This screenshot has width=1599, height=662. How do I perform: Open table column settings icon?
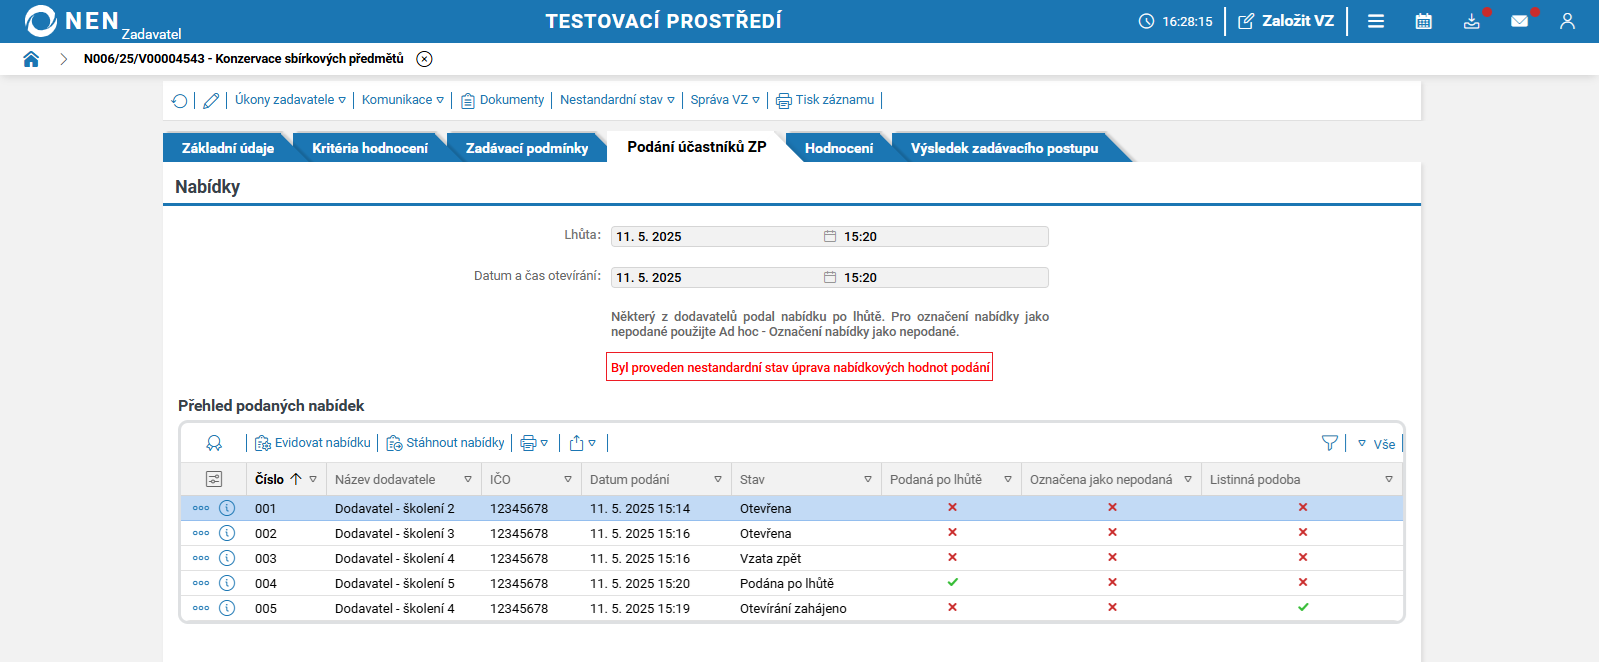[214, 479]
